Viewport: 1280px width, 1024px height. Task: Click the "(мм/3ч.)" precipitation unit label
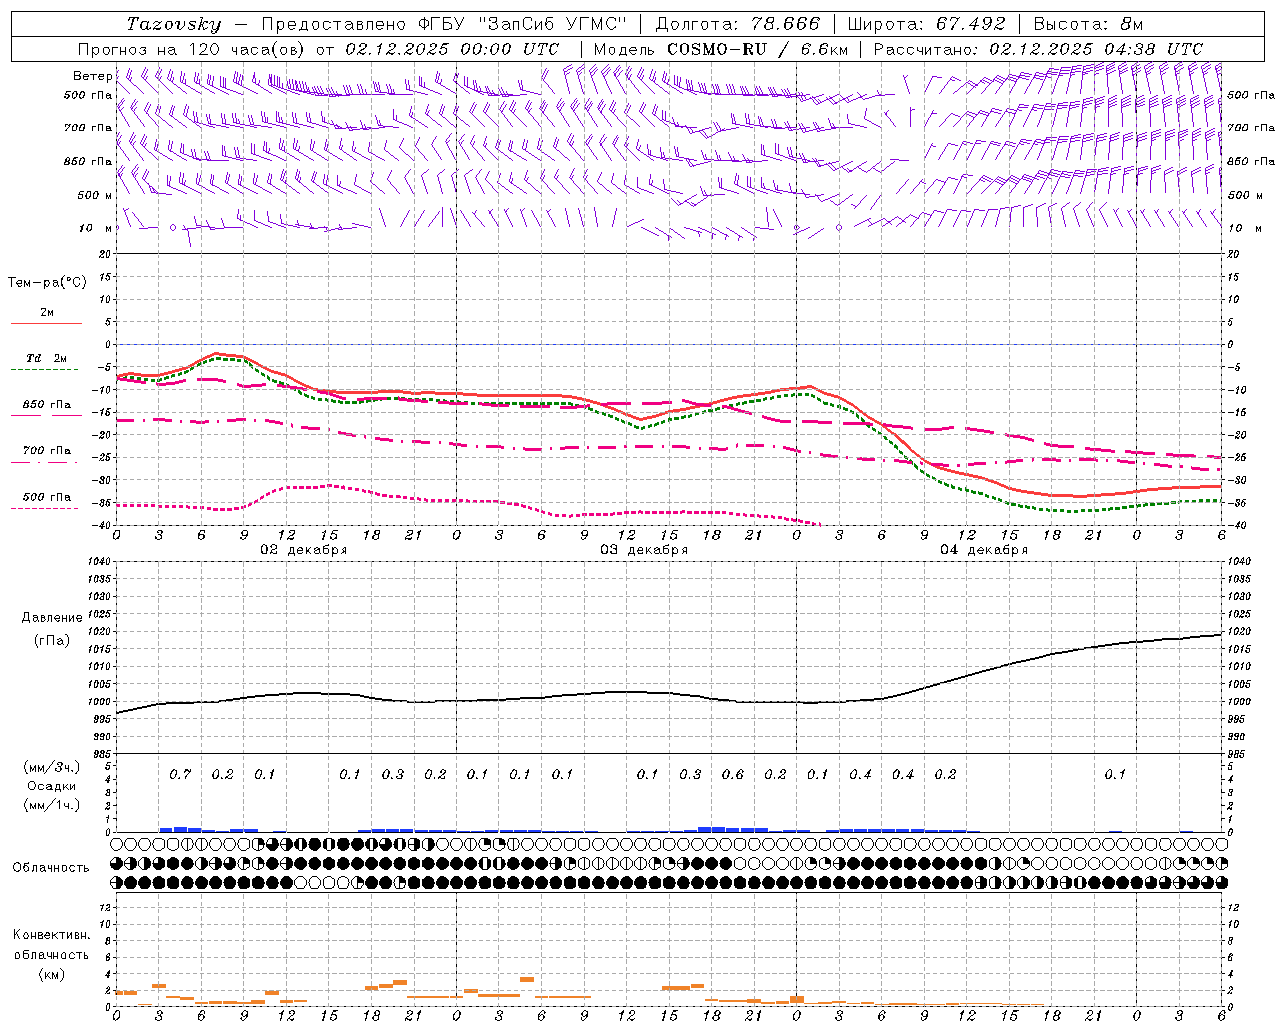click(51, 767)
